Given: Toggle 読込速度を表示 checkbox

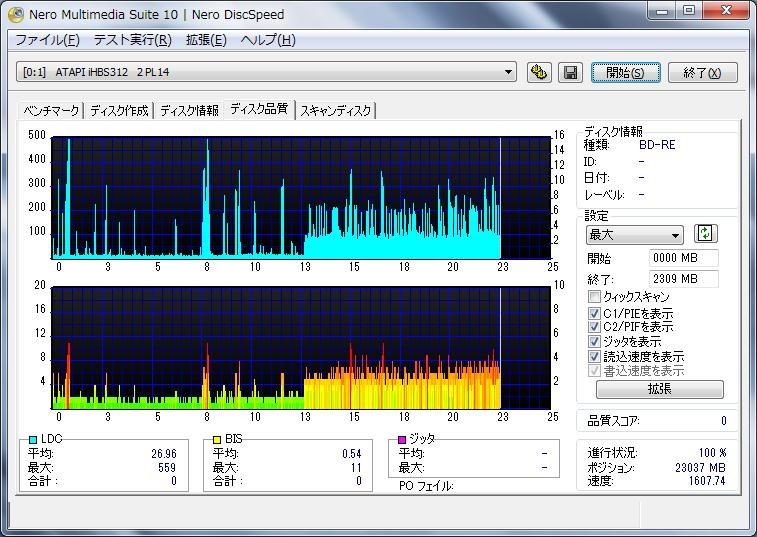Looking at the screenshot, I should [x=594, y=356].
